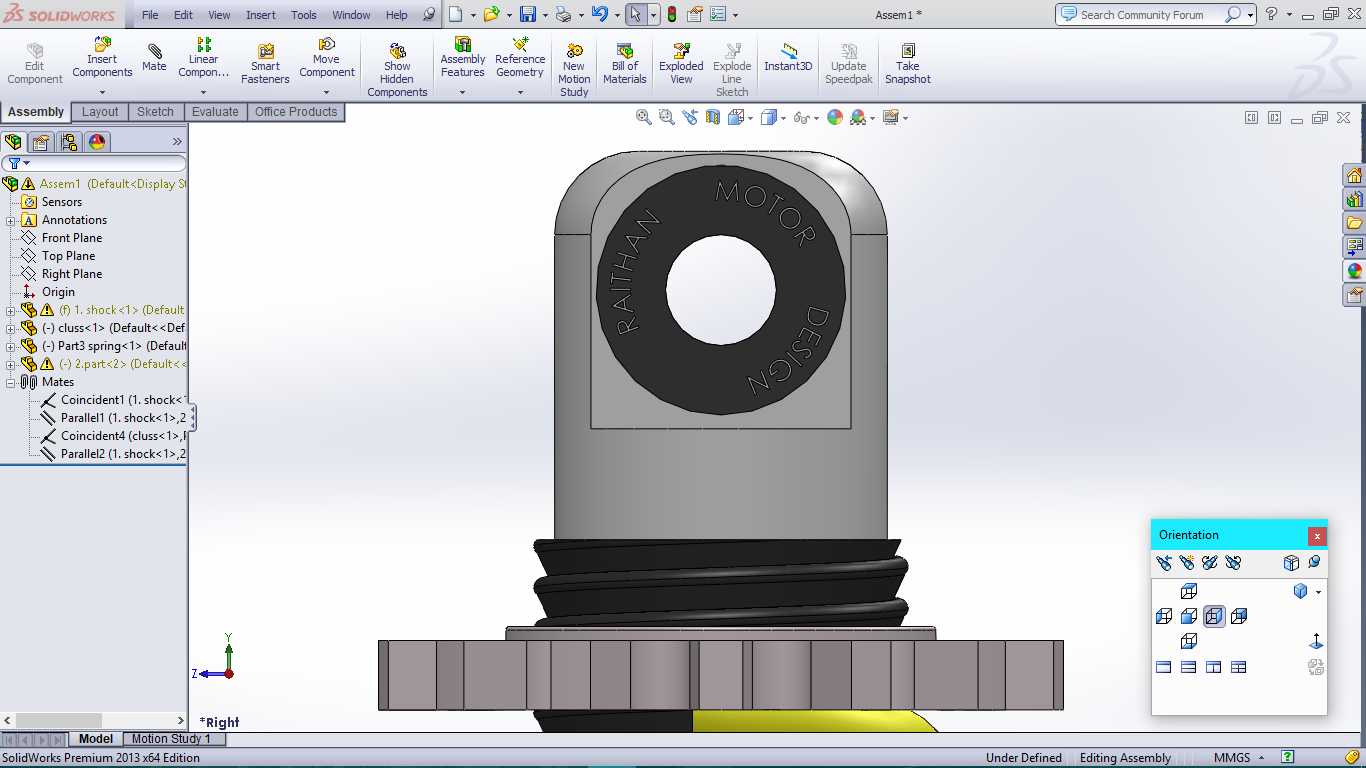Click Update Standard Views in Orientation dialog
The height and width of the screenshot is (768, 1366).
pyautogui.click(x=1210, y=563)
